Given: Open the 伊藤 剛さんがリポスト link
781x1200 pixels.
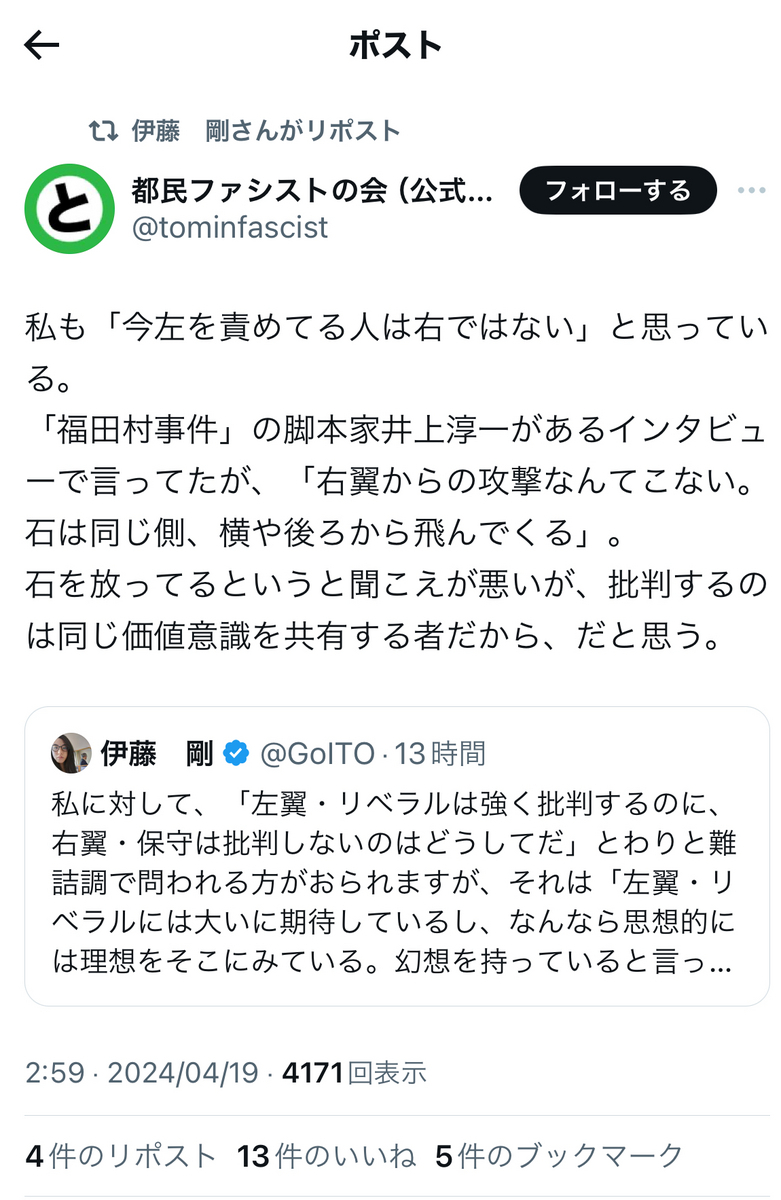Looking at the screenshot, I should [266, 131].
